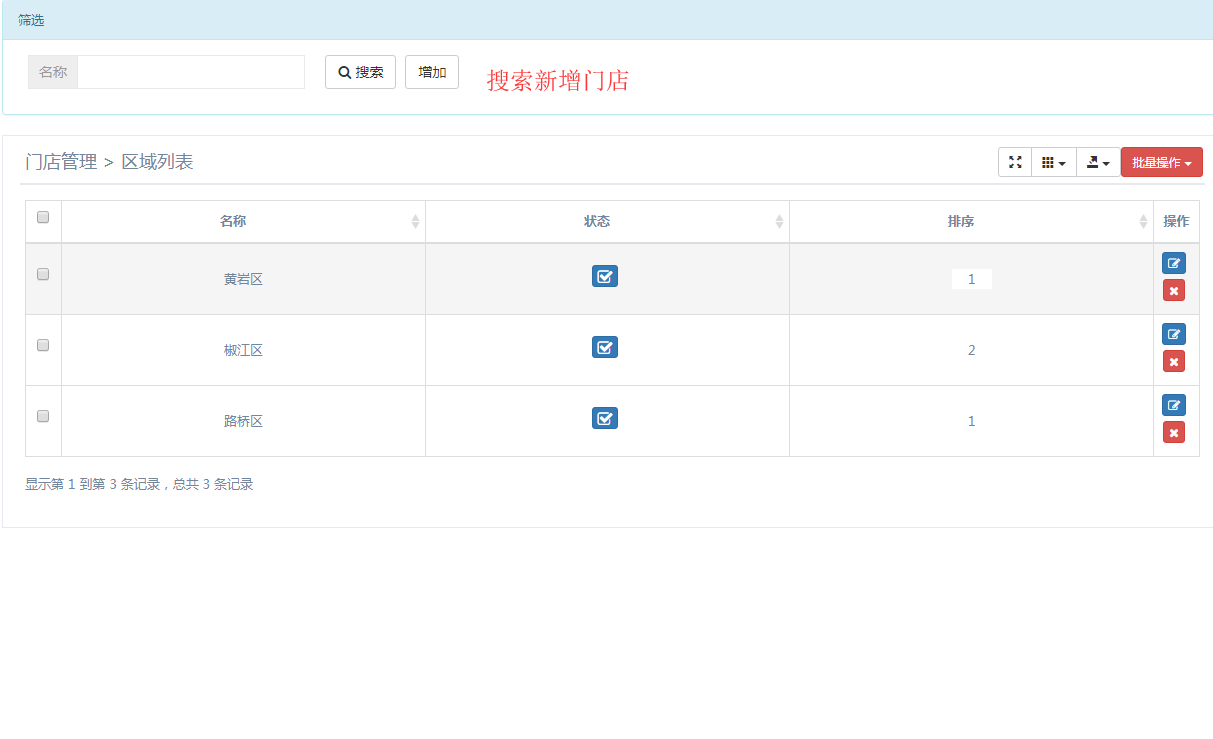This screenshot has width=1213, height=739.
Task: Edit the 黄岩区 row
Action: pyautogui.click(x=1173, y=264)
